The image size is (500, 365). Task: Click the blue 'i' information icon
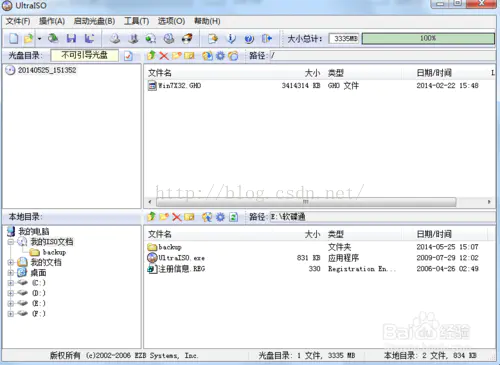coord(231,39)
